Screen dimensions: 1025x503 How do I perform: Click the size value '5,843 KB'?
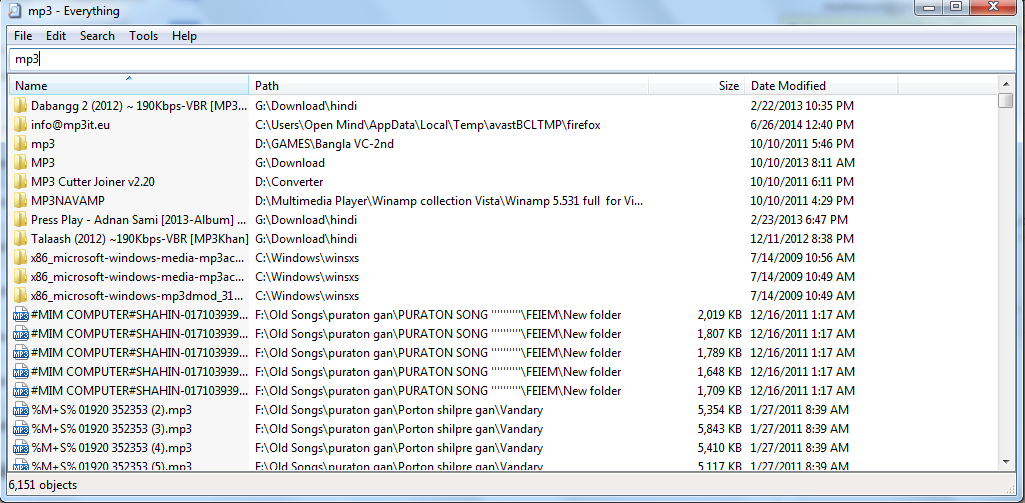pos(719,429)
